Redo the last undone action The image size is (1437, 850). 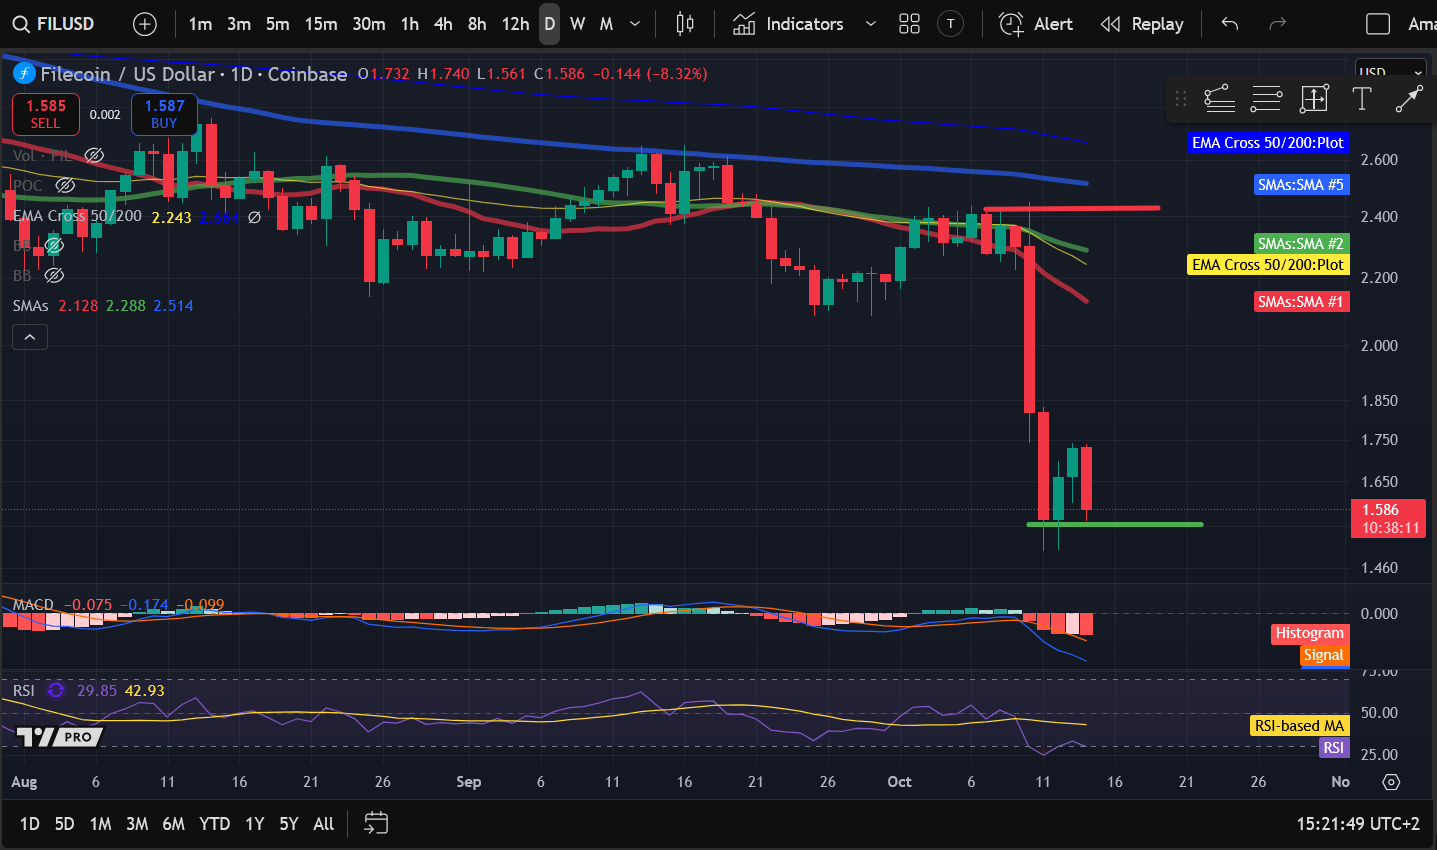pyautogui.click(x=1277, y=24)
